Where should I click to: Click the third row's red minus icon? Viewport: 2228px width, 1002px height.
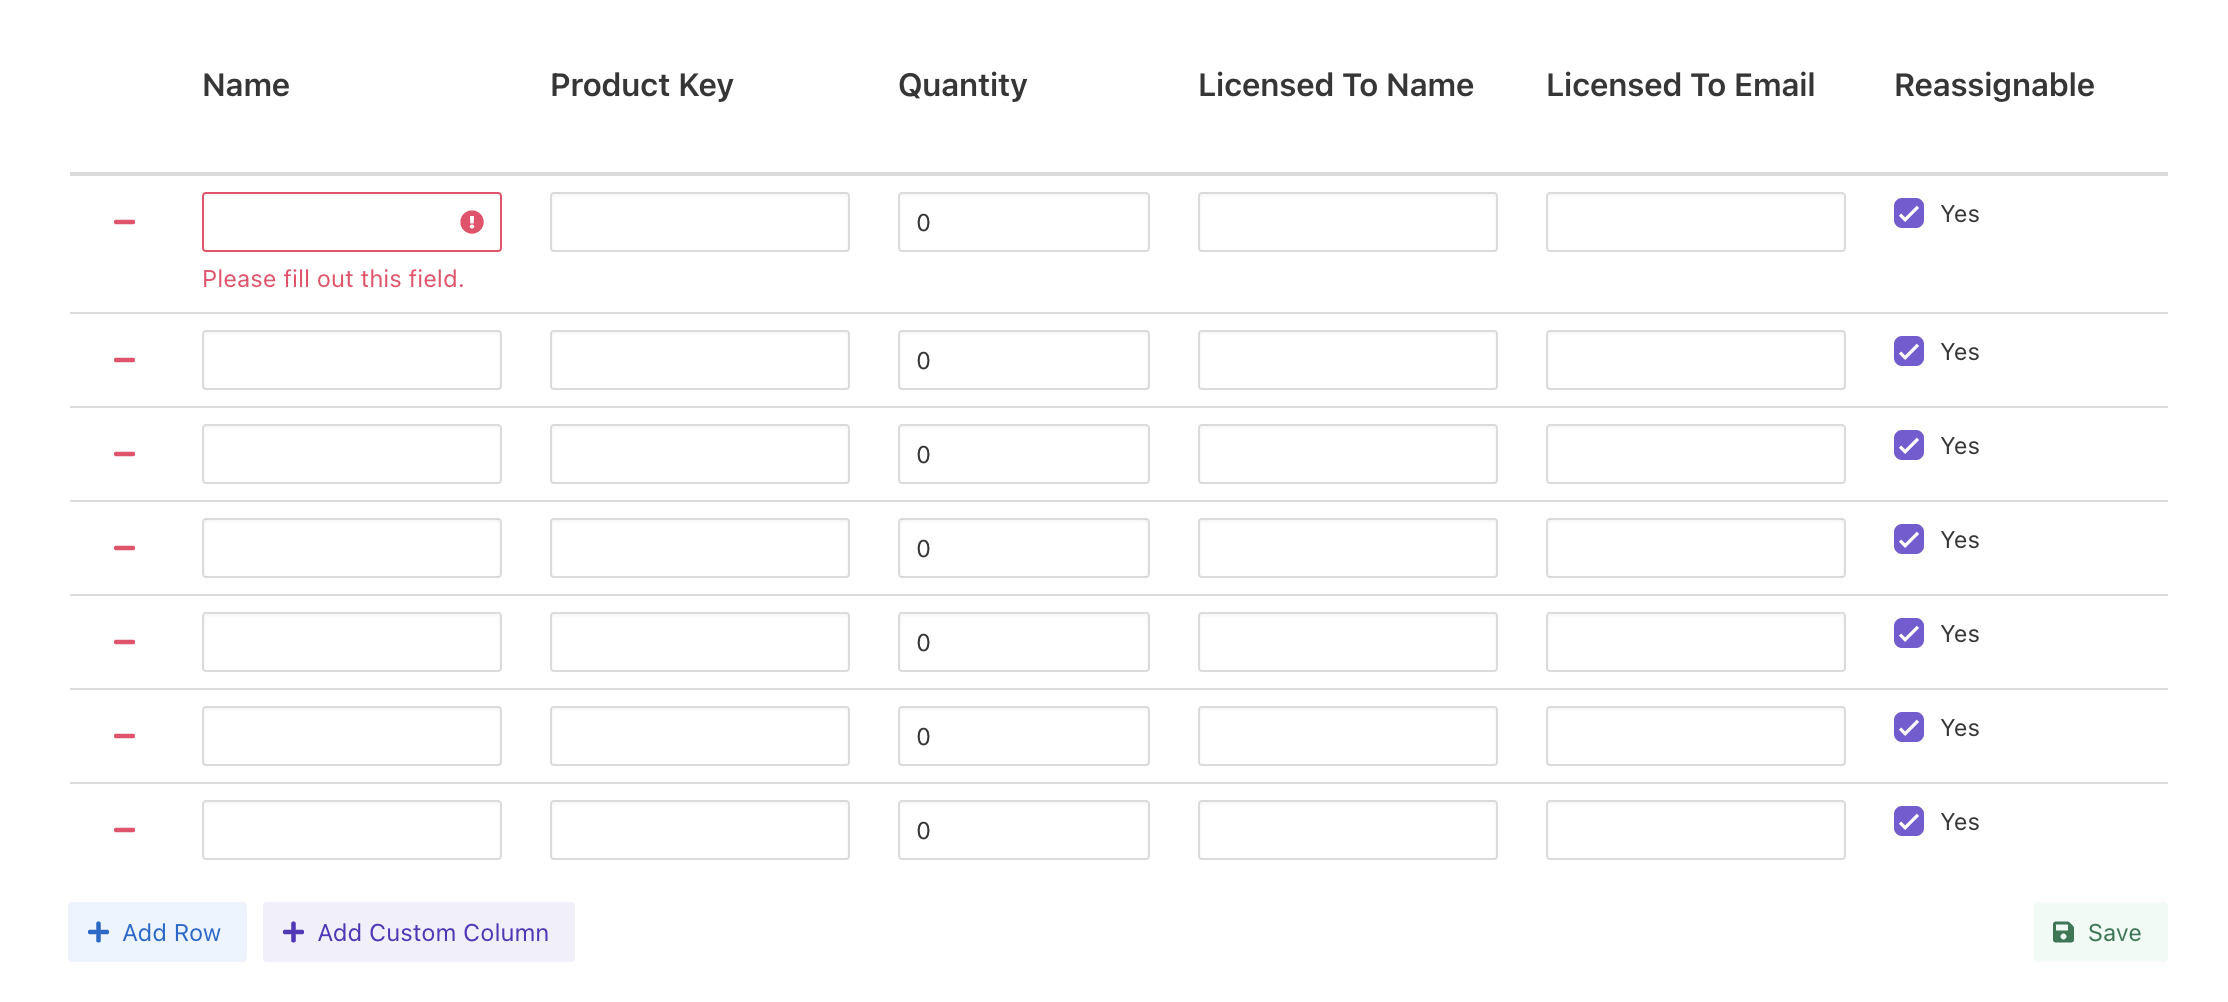pos(124,454)
